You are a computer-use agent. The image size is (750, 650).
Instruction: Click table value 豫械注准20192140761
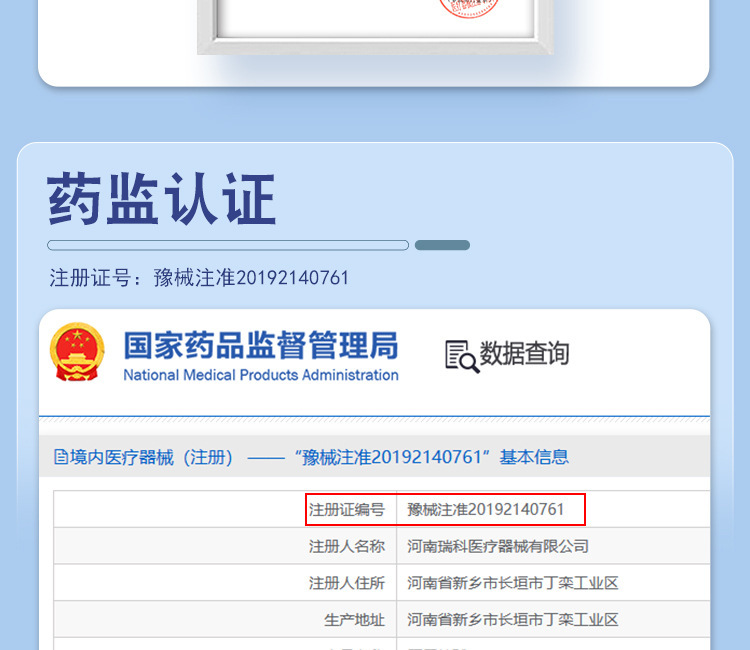(x=485, y=509)
